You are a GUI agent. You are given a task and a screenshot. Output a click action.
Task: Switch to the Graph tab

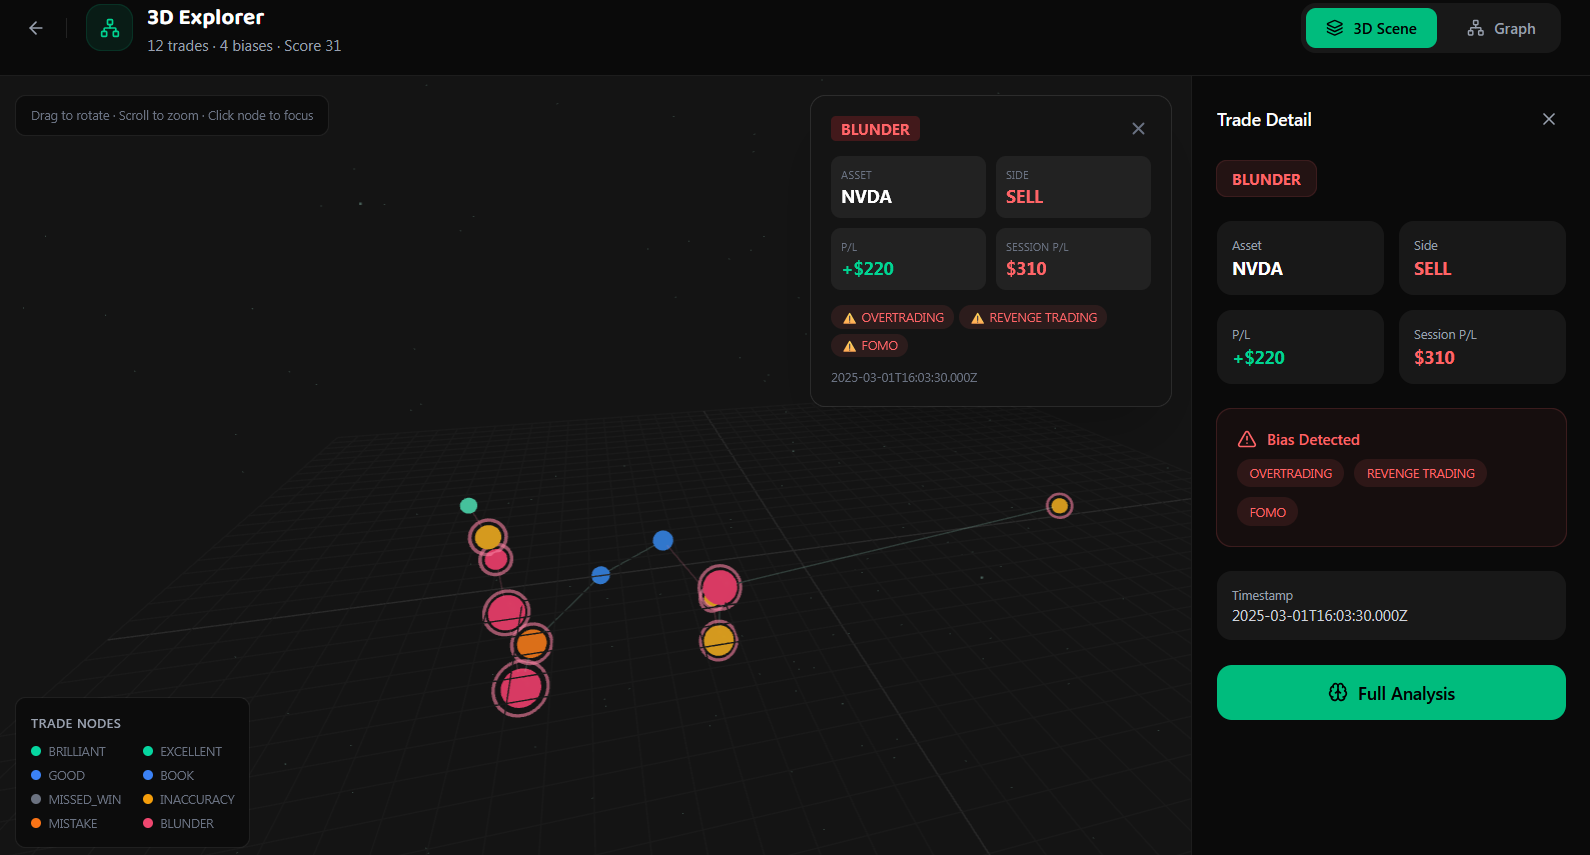1501,28
